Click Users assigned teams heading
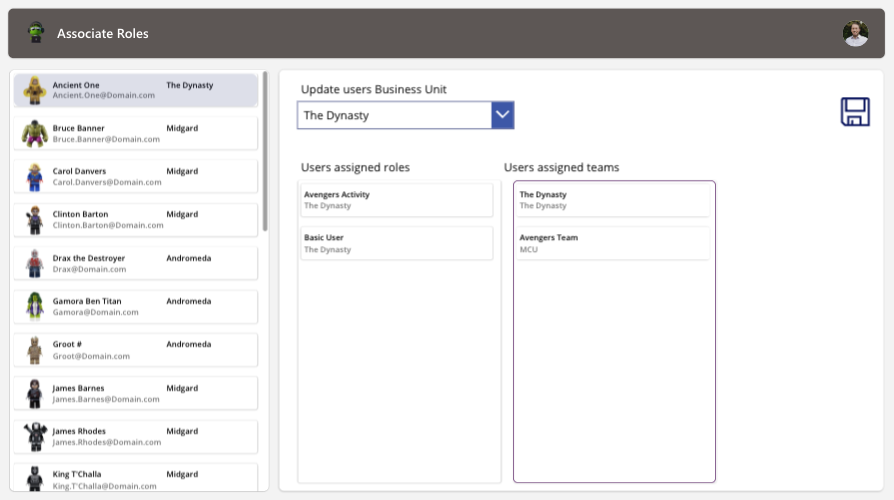The width and height of the screenshot is (894, 500). point(562,168)
